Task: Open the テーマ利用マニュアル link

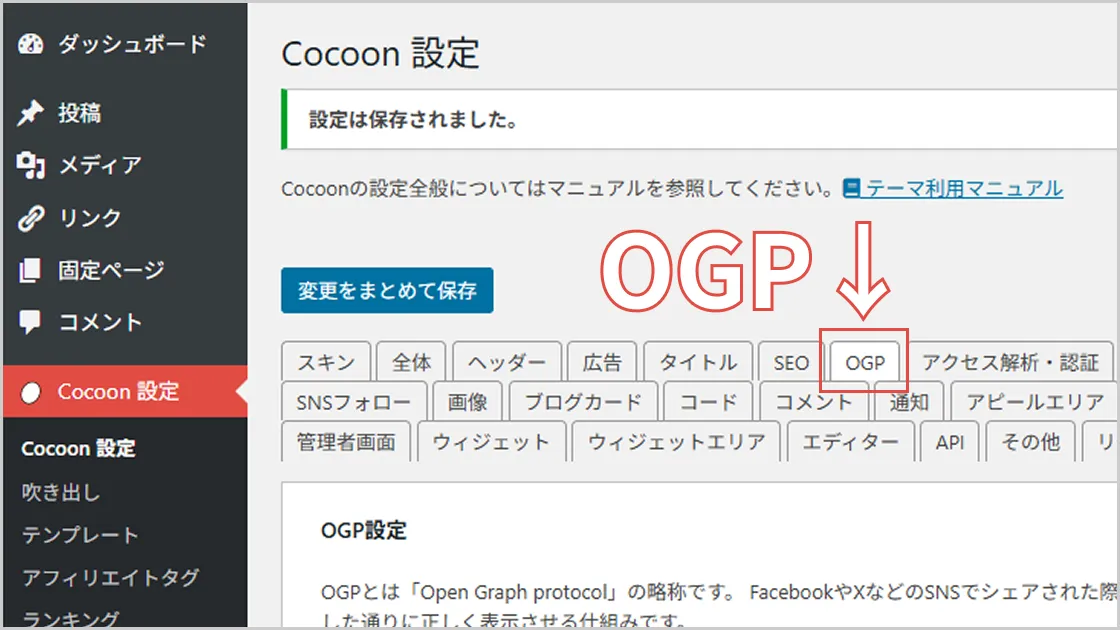Action: click(961, 187)
